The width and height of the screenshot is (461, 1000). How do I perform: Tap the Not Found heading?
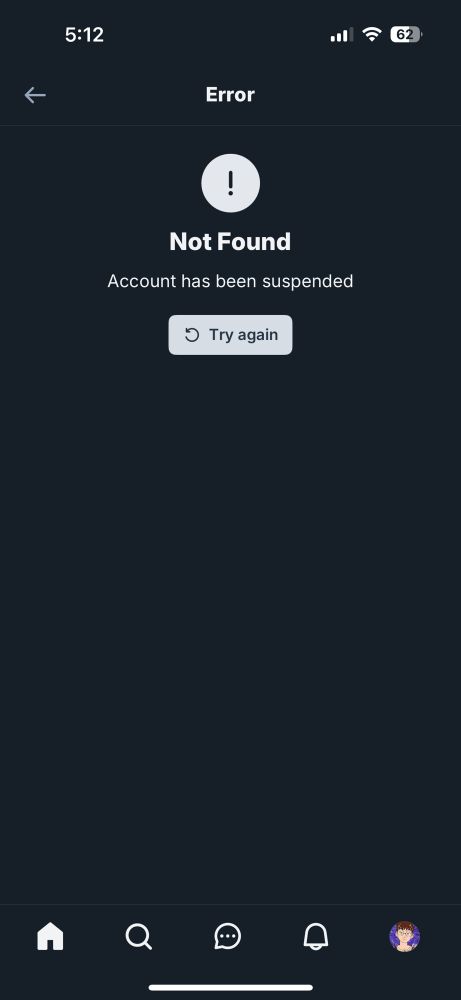[x=230, y=242]
